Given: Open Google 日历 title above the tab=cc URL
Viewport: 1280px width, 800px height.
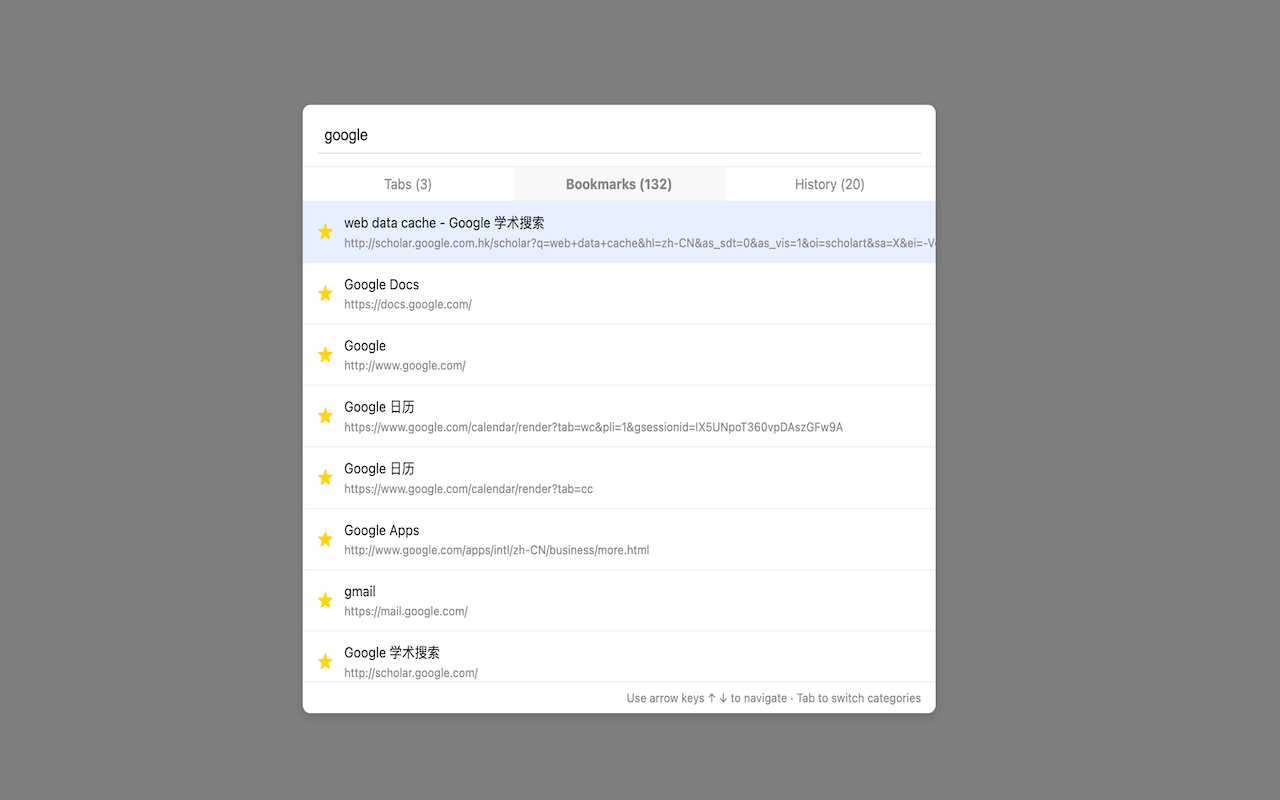Looking at the screenshot, I should 379,469.
